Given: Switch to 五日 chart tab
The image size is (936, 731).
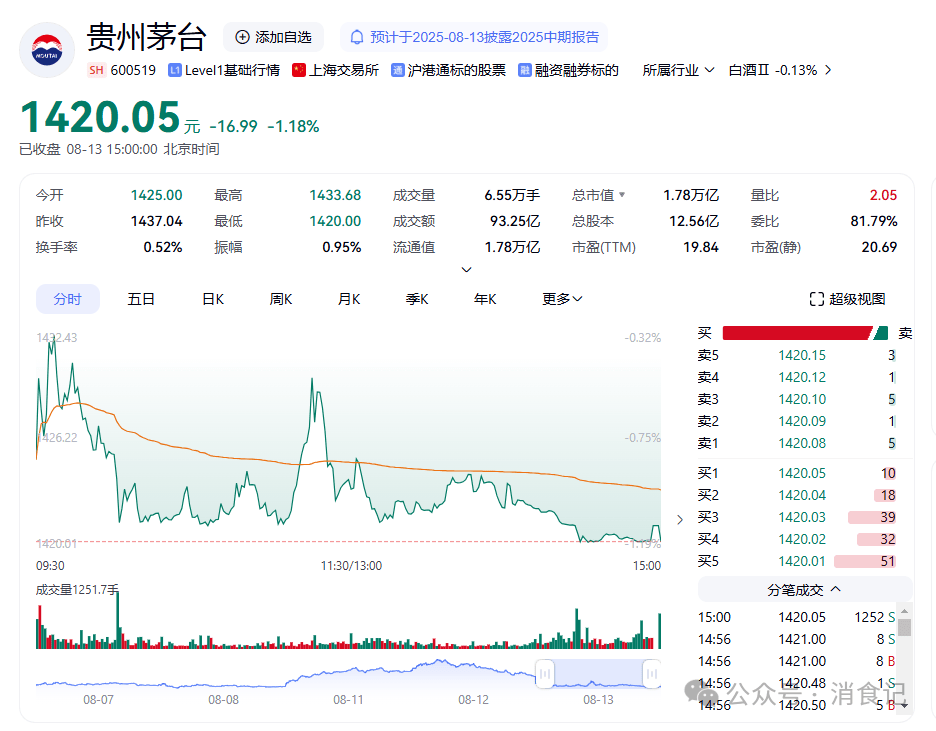Looking at the screenshot, I should 141,299.
